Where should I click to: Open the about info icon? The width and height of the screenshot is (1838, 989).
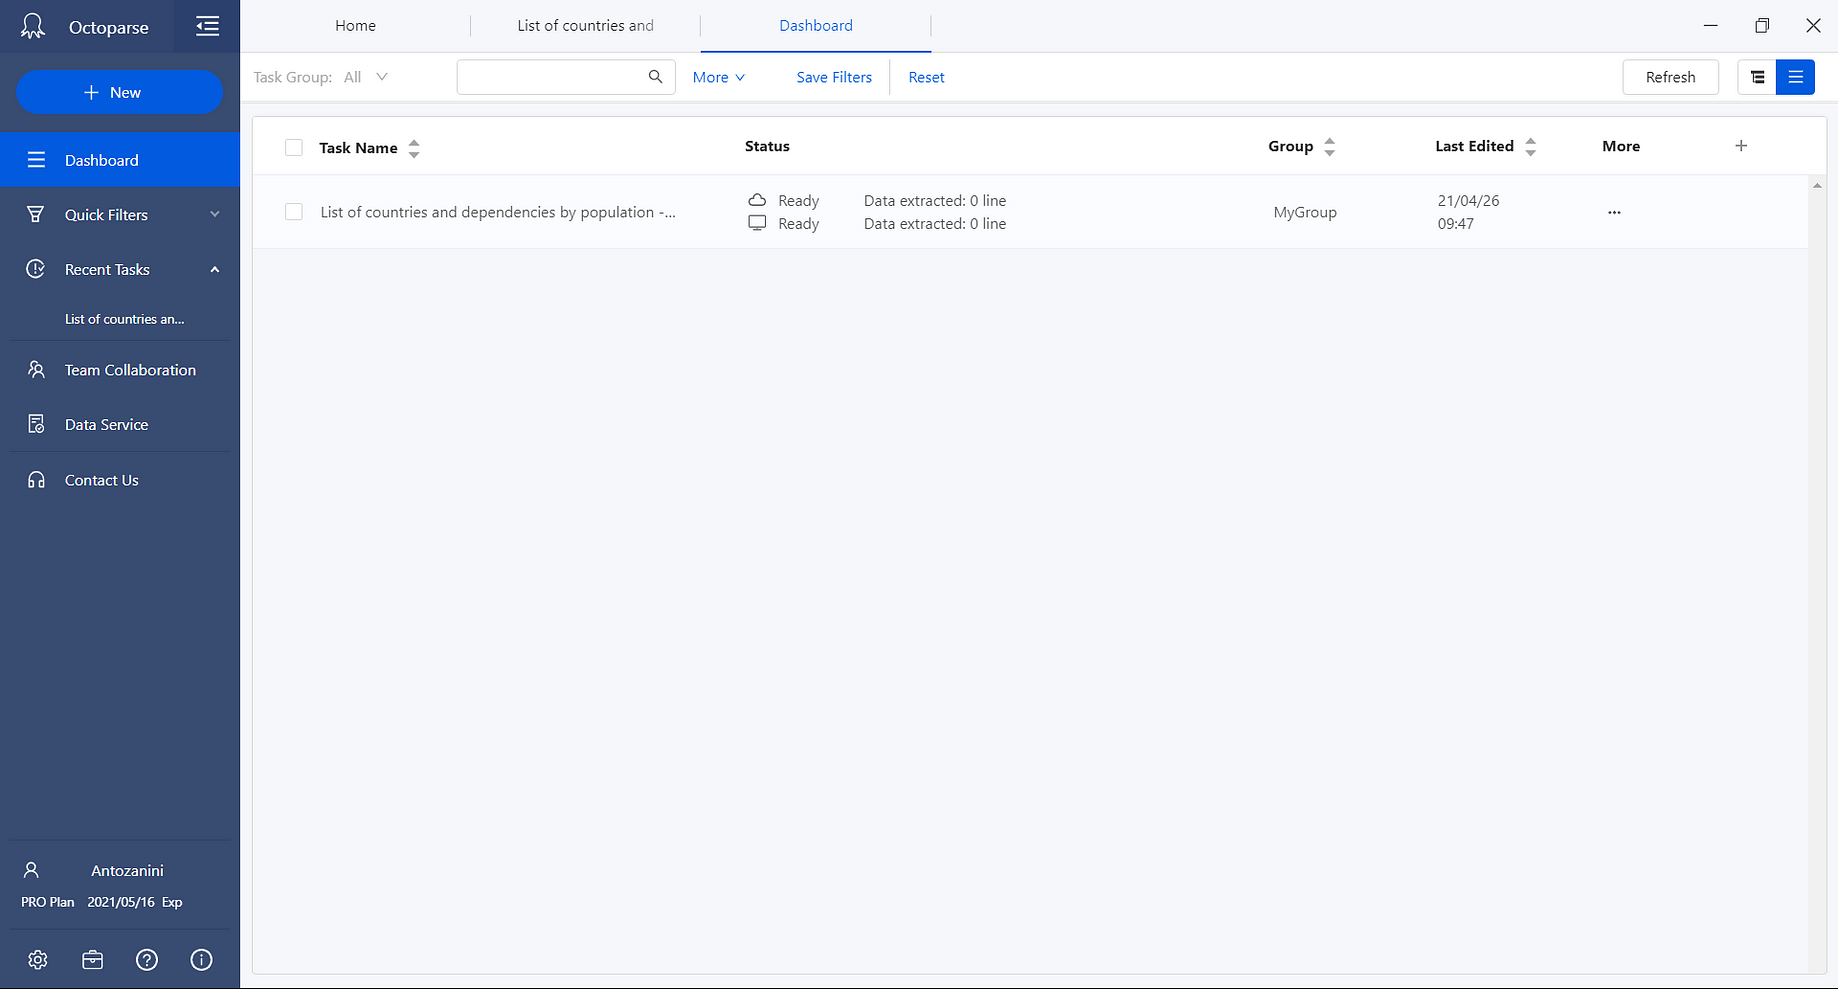point(201,960)
